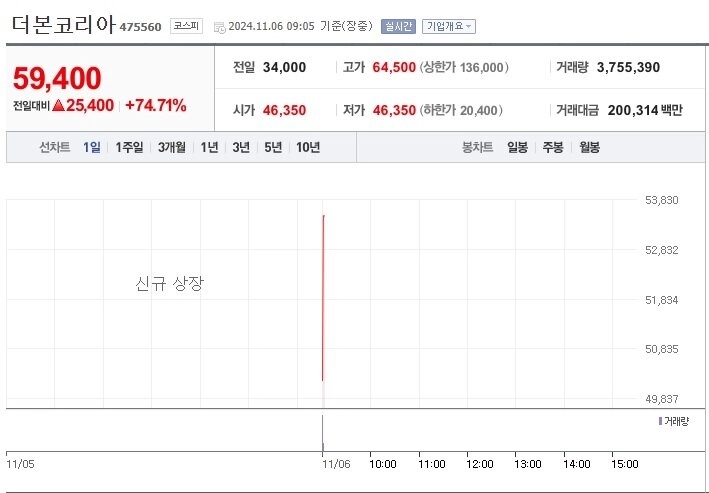Click the calendar icon beside the date

click(219, 28)
